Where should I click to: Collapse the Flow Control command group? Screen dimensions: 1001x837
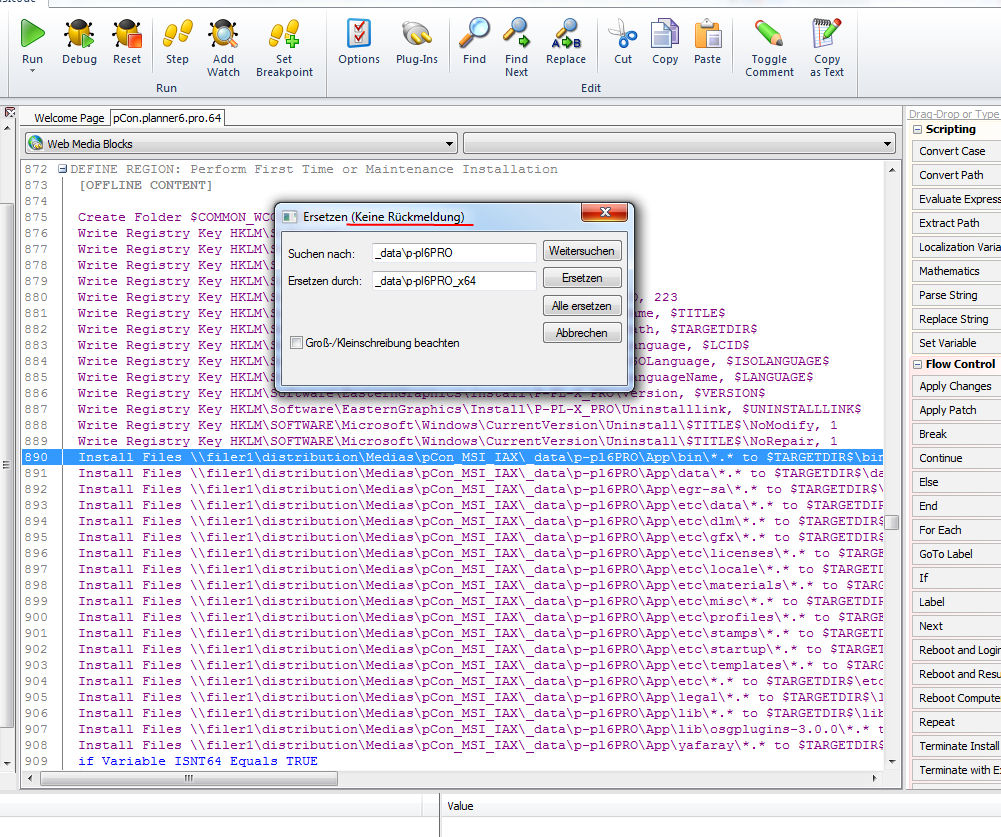tap(917, 364)
